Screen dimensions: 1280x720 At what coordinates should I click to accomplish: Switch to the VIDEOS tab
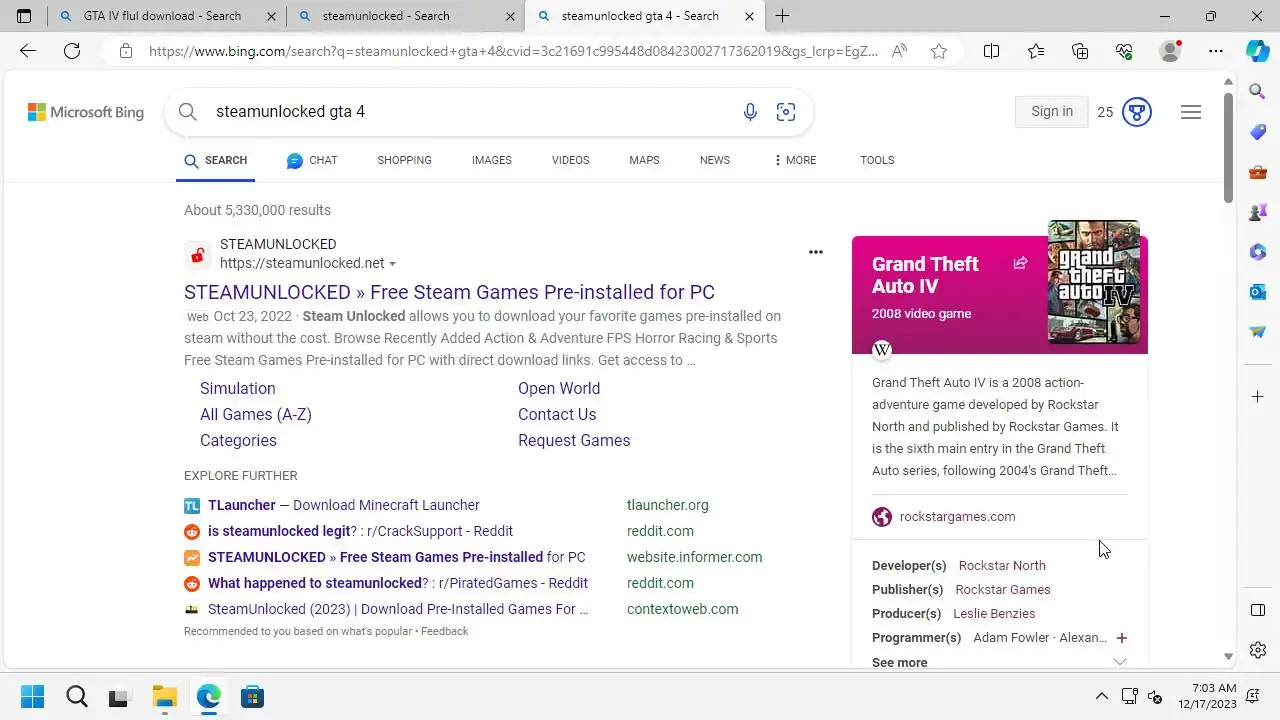(570, 160)
